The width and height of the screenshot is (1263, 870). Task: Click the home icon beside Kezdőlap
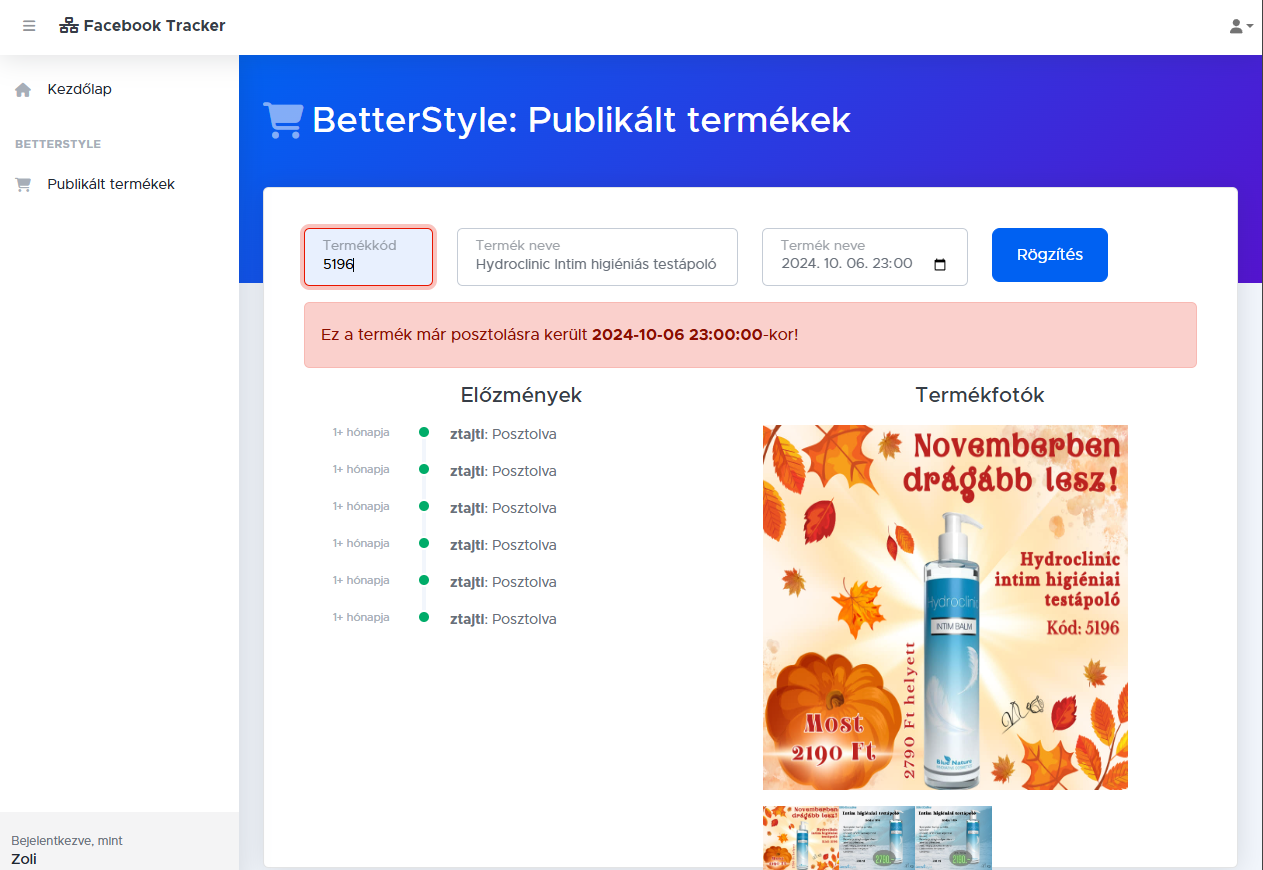[23, 90]
